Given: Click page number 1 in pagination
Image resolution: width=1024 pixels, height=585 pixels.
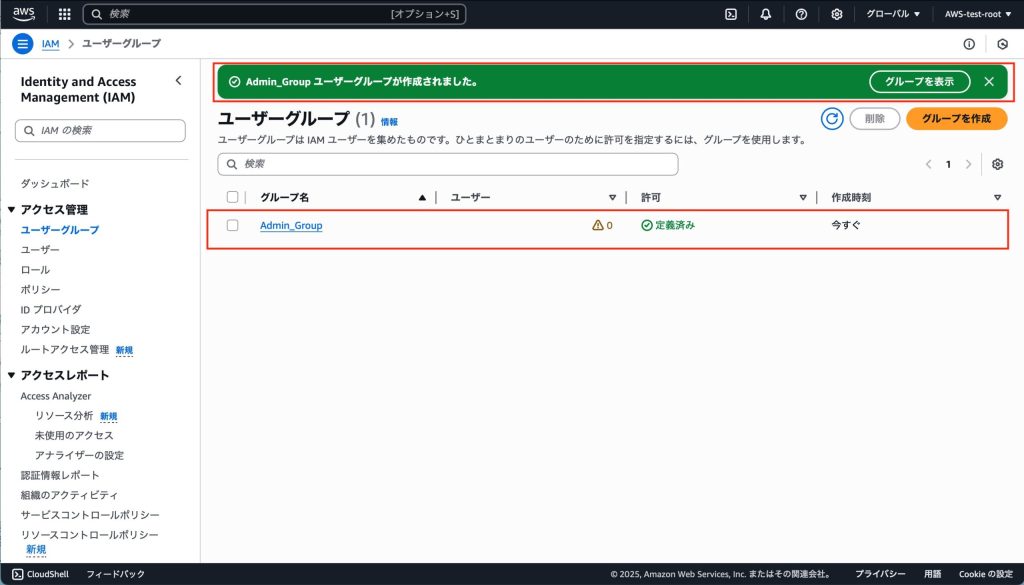Looking at the screenshot, I should pyautogui.click(x=948, y=164).
